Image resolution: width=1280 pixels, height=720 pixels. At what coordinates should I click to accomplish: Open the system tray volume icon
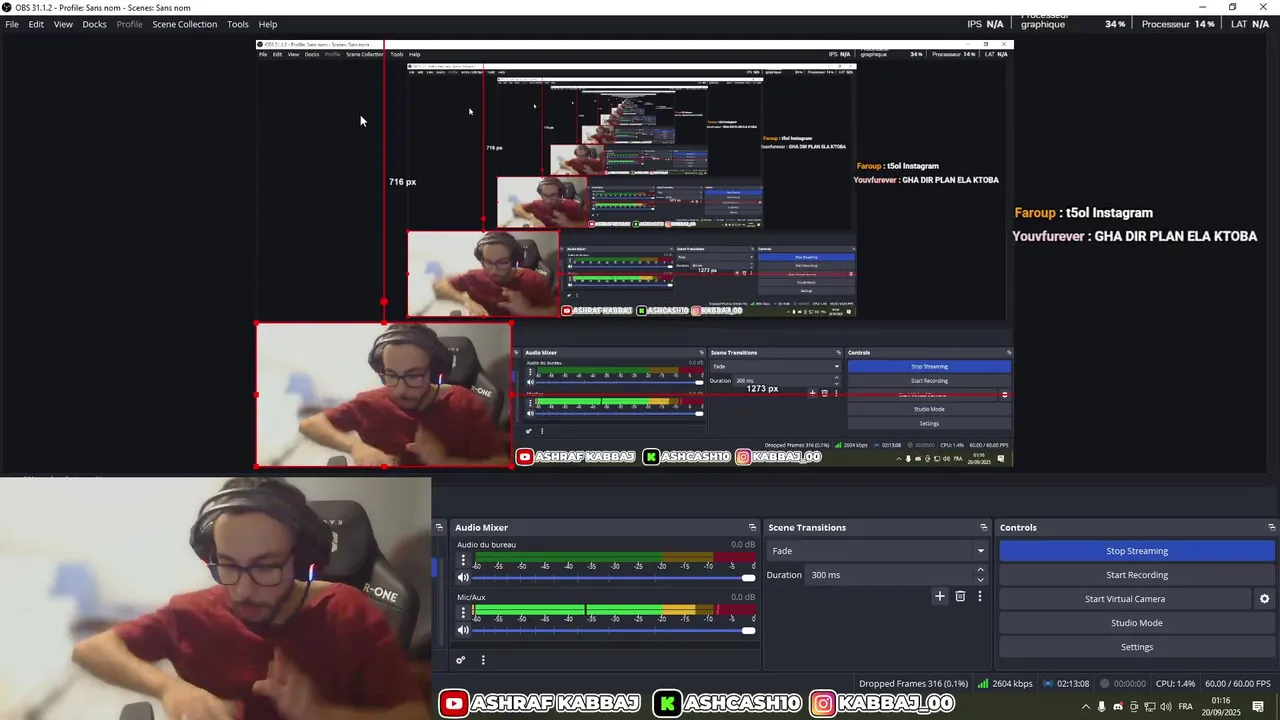coord(1165,707)
